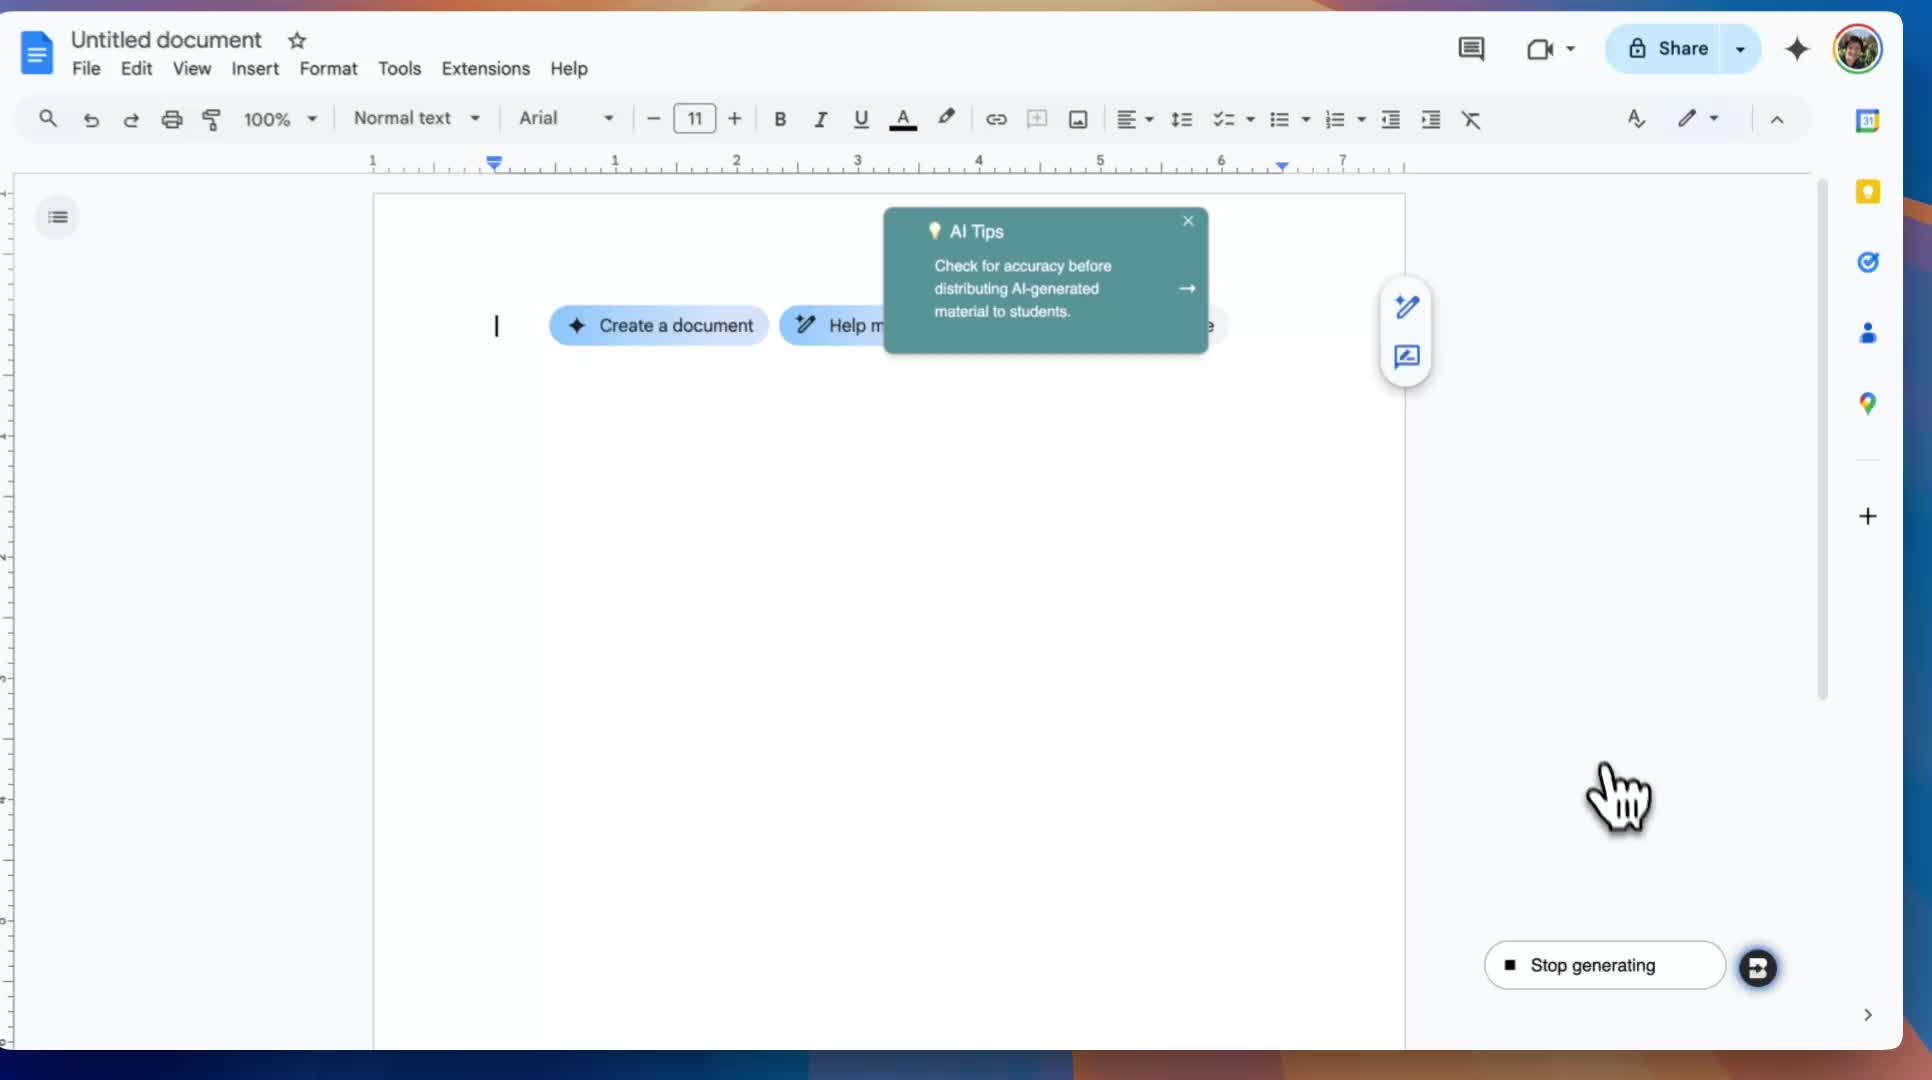
Task: Expand the numbered list options arrow
Action: (1361, 120)
